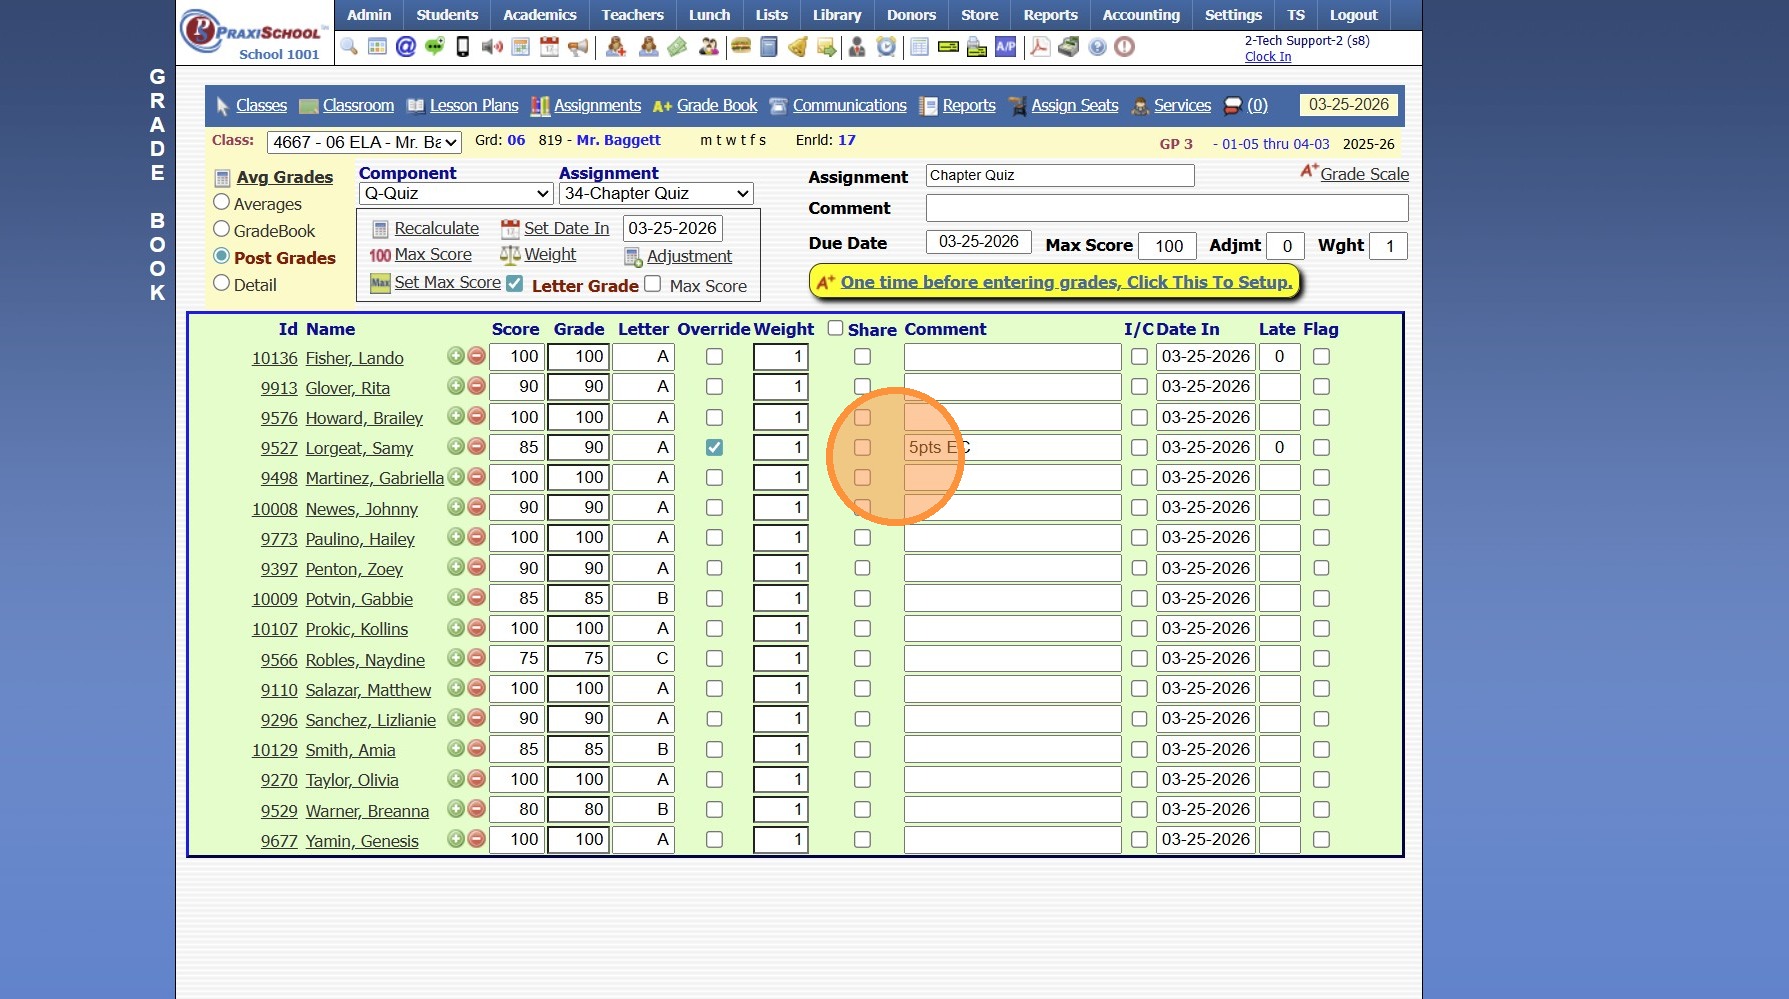This screenshot has width=1789, height=999.
Task: Click the megaphone announcement icon
Action: tap(578, 47)
